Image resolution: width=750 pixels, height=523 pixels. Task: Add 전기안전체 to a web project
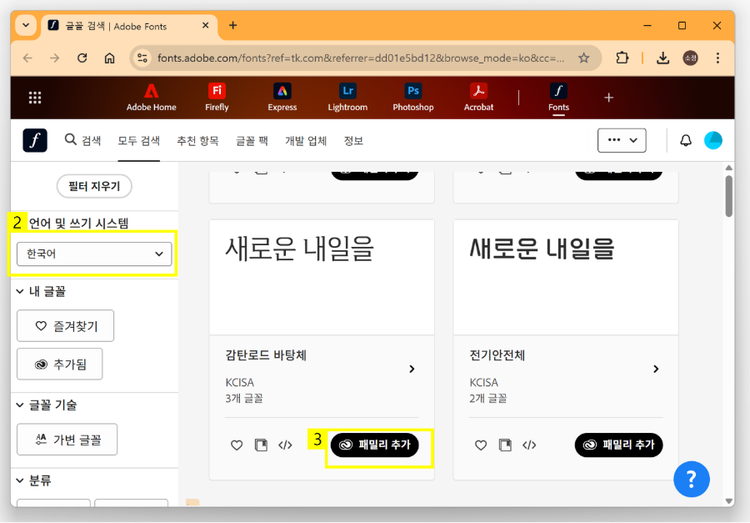tap(505, 445)
